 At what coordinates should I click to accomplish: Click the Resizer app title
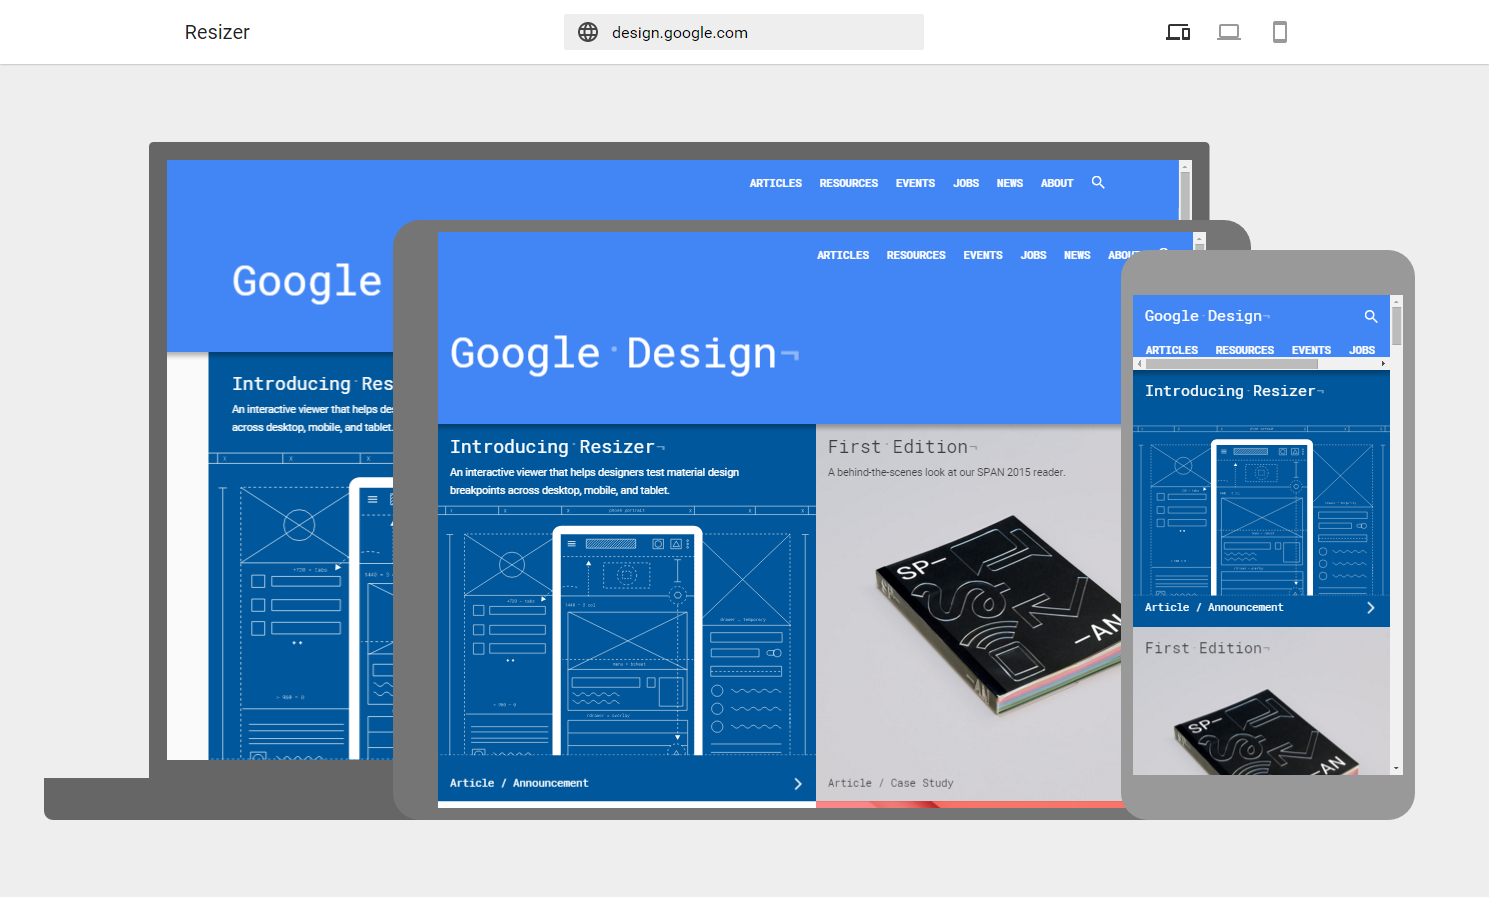pyautogui.click(x=217, y=32)
